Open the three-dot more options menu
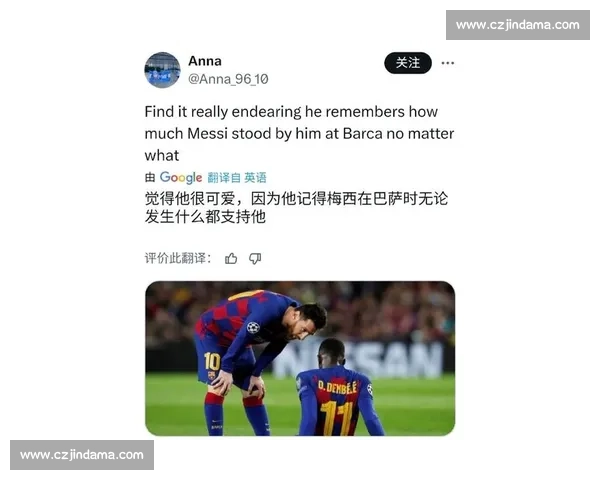 [x=447, y=63]
